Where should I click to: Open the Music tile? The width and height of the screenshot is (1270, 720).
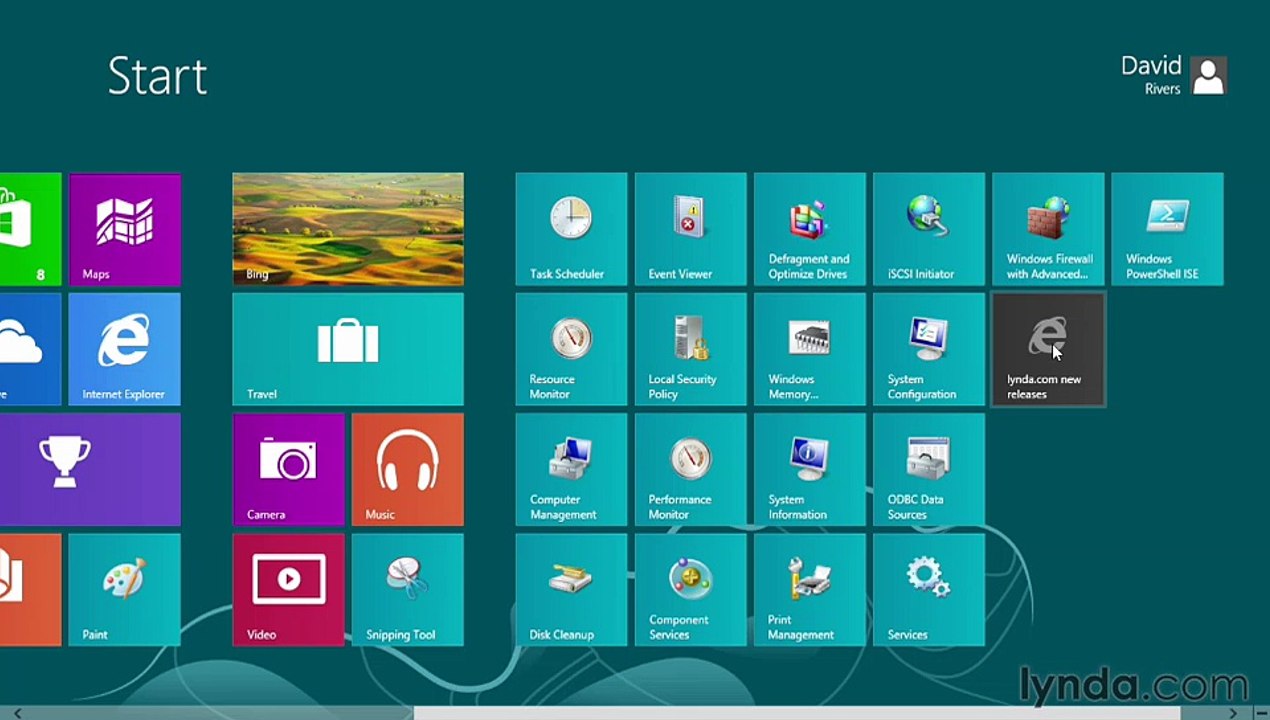[x=408, y=469]
